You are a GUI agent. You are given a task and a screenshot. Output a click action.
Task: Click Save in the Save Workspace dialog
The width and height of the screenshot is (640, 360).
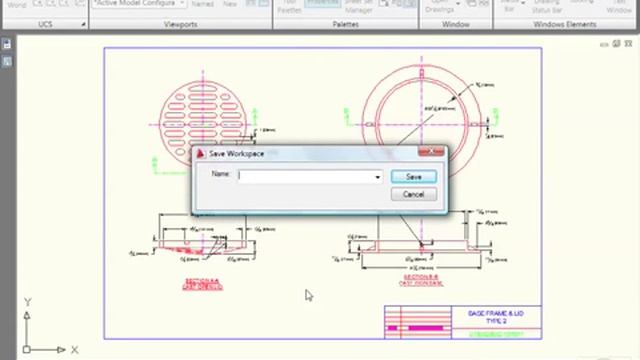413,177
